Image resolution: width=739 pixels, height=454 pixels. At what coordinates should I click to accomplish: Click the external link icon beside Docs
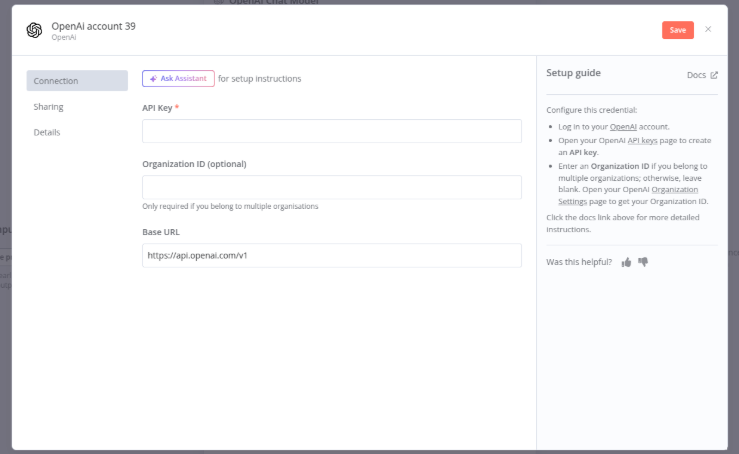click(714, 75)
